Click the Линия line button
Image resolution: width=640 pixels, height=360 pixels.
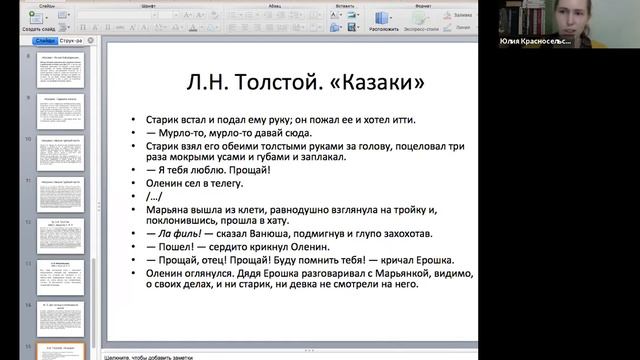pyautogui.click(x=457, y=27)
